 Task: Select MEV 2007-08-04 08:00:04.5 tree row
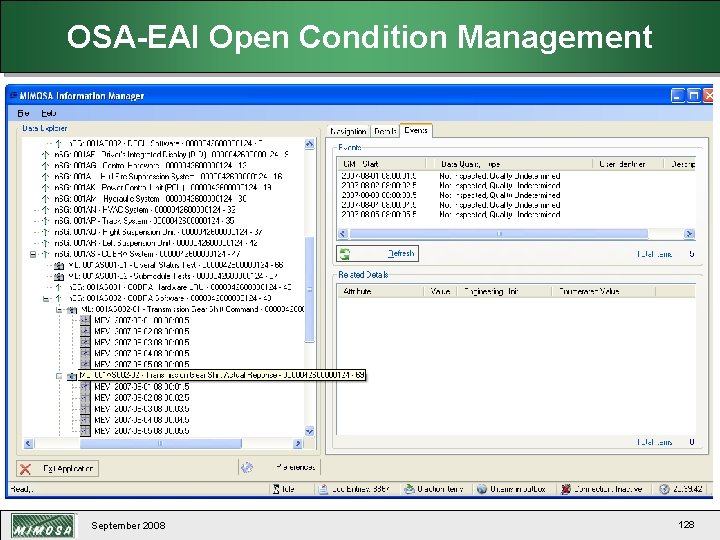tap(141, 420)
